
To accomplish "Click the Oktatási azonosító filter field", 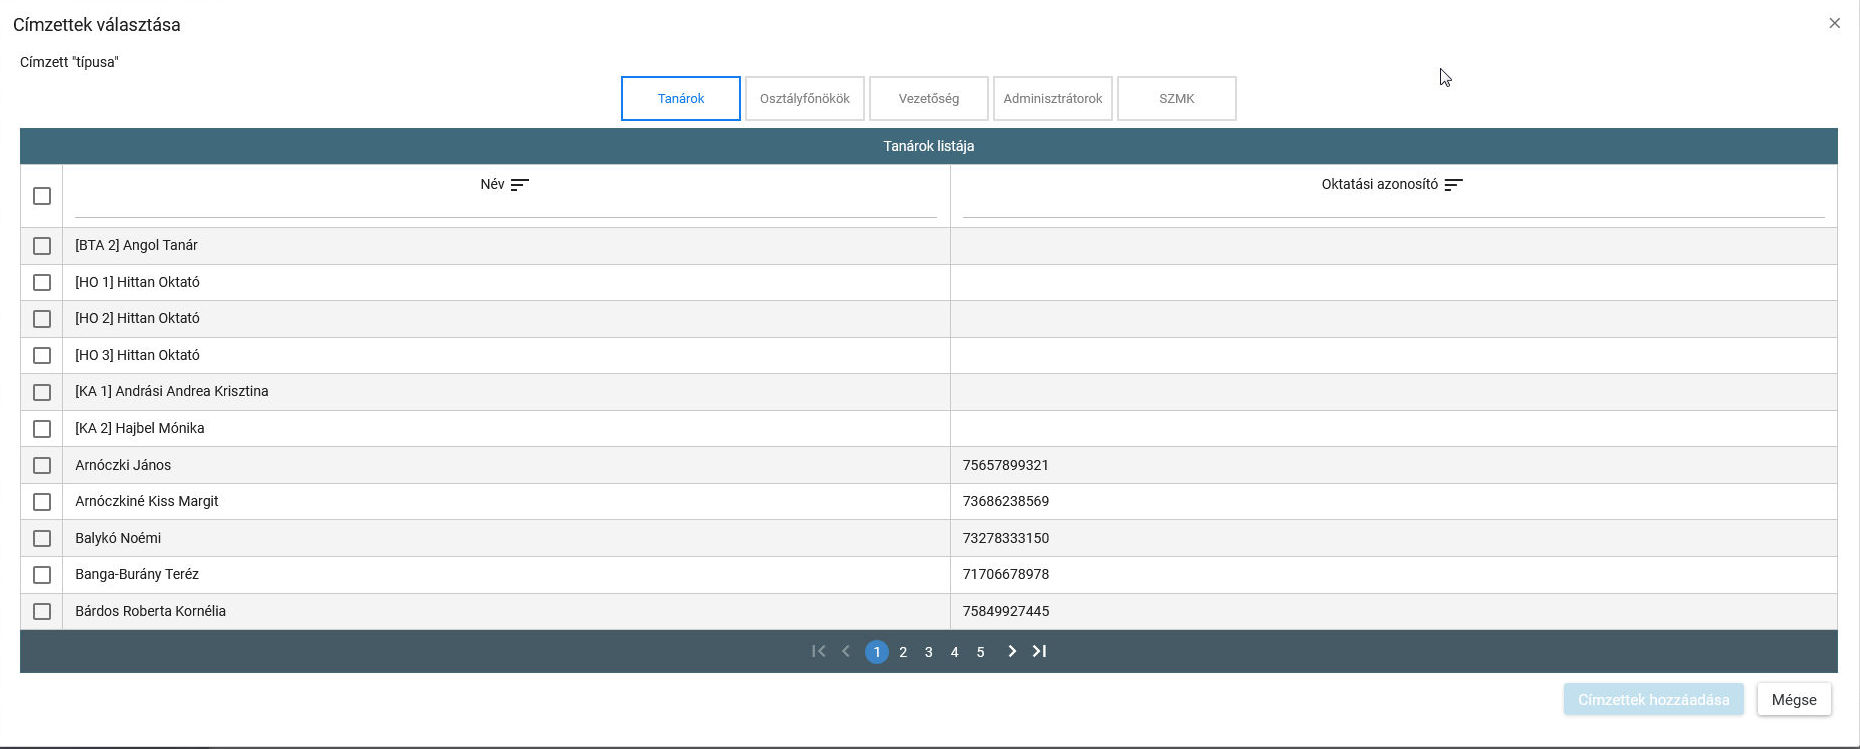I will point(1393,207).
